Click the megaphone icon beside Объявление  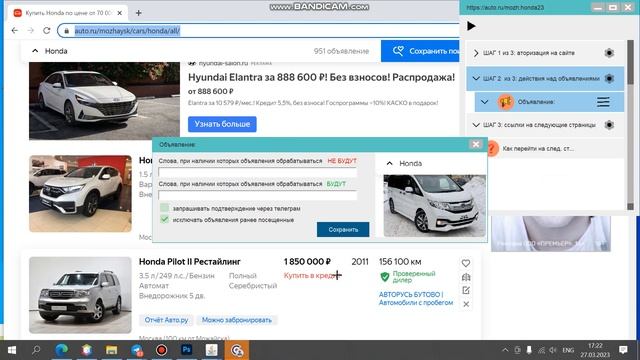click(x=505, y=102)
